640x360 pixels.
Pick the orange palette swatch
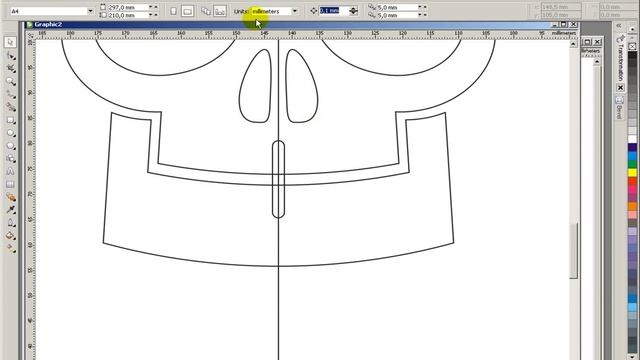tap(632, 207)
